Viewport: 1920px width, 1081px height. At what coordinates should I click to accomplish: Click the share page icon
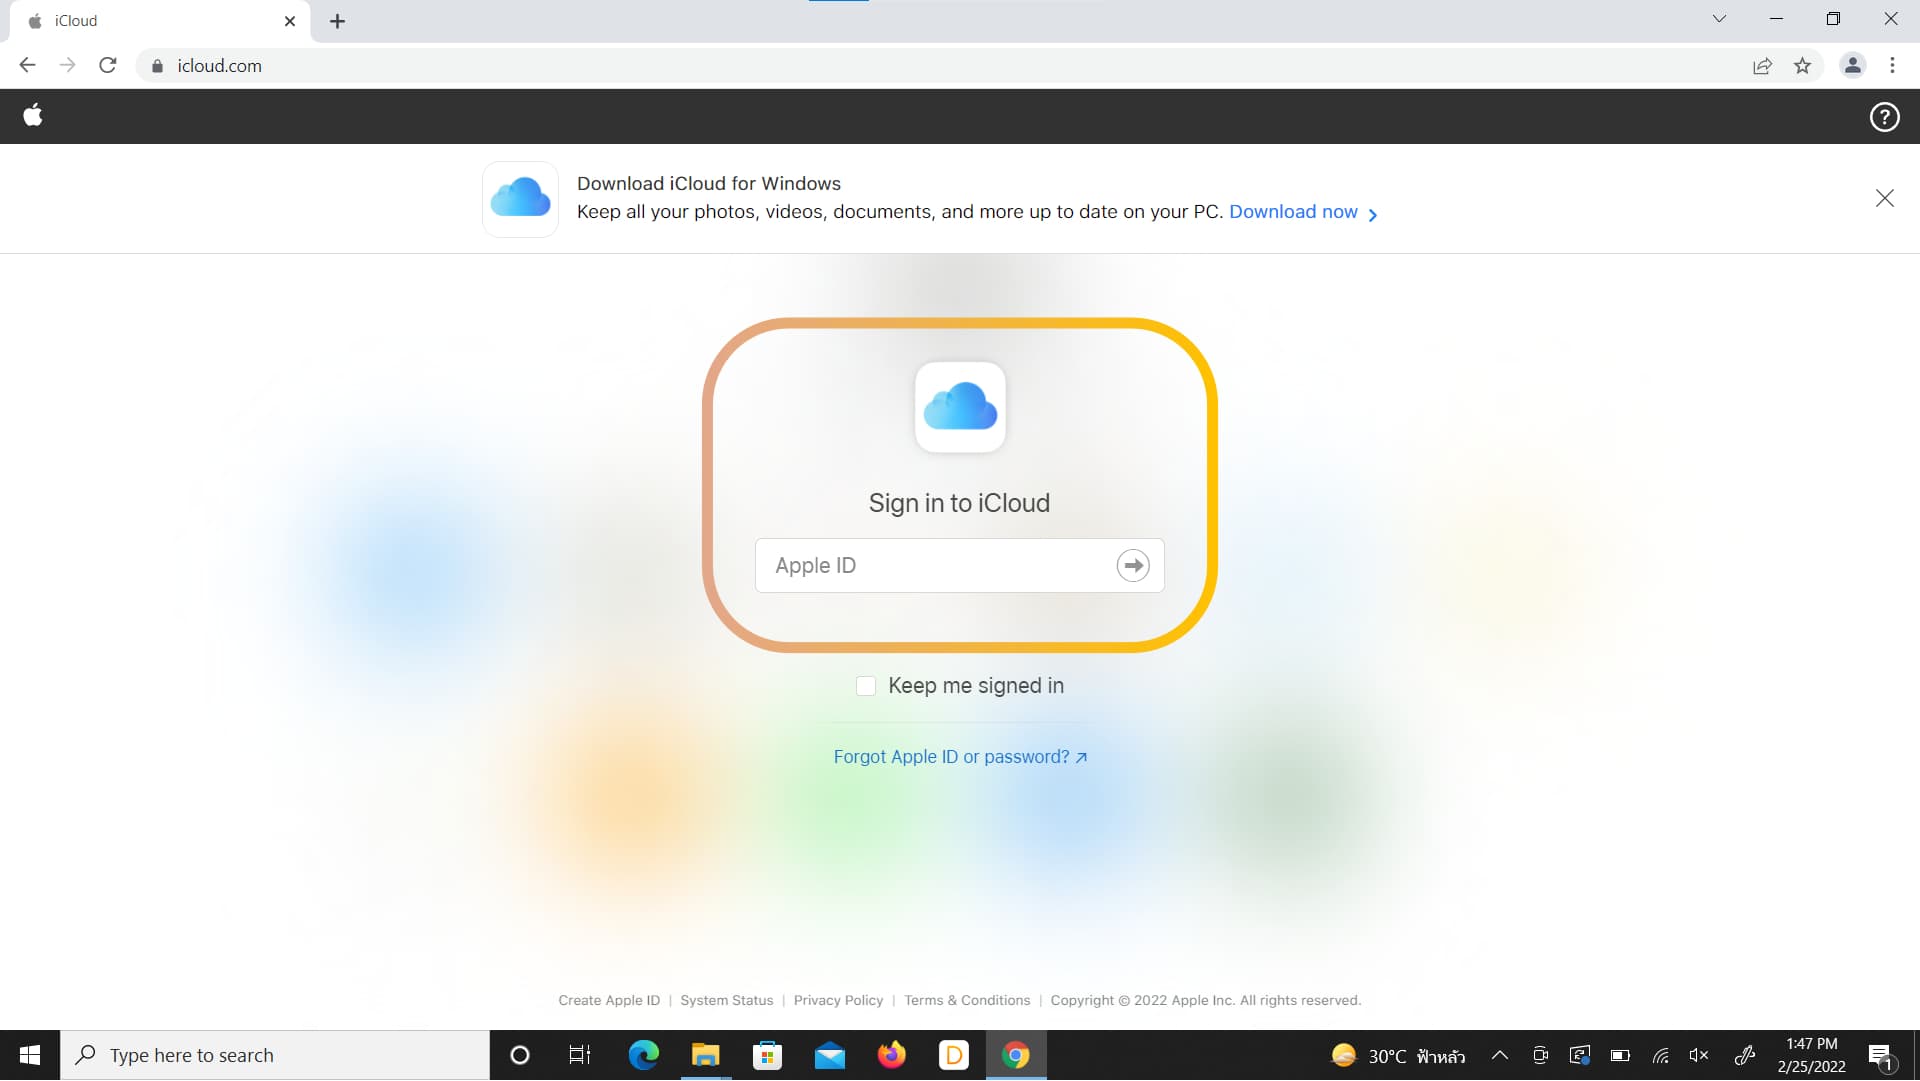(x=1762, y=66)
